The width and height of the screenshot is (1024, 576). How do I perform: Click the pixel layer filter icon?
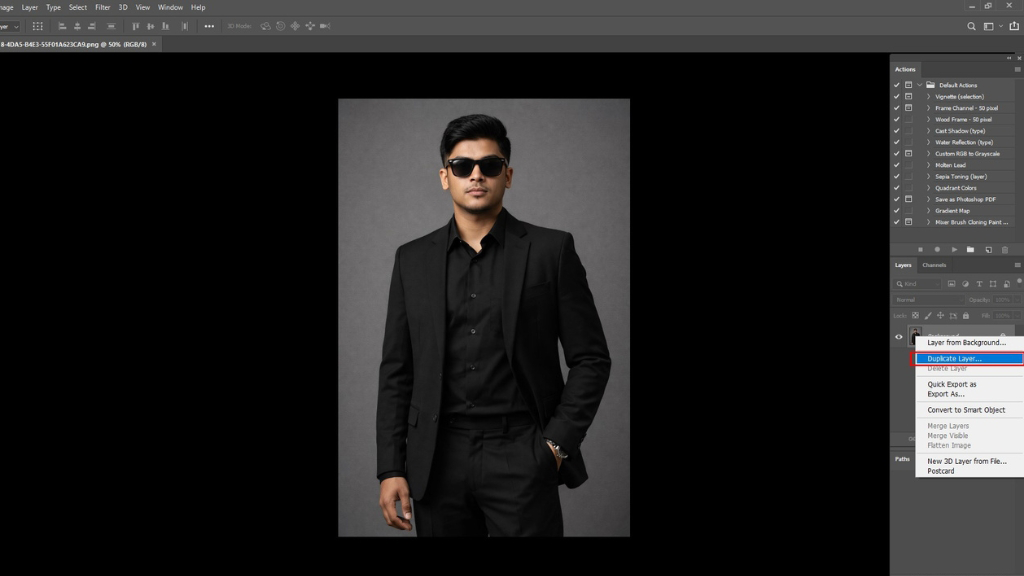tap(952, 284)
